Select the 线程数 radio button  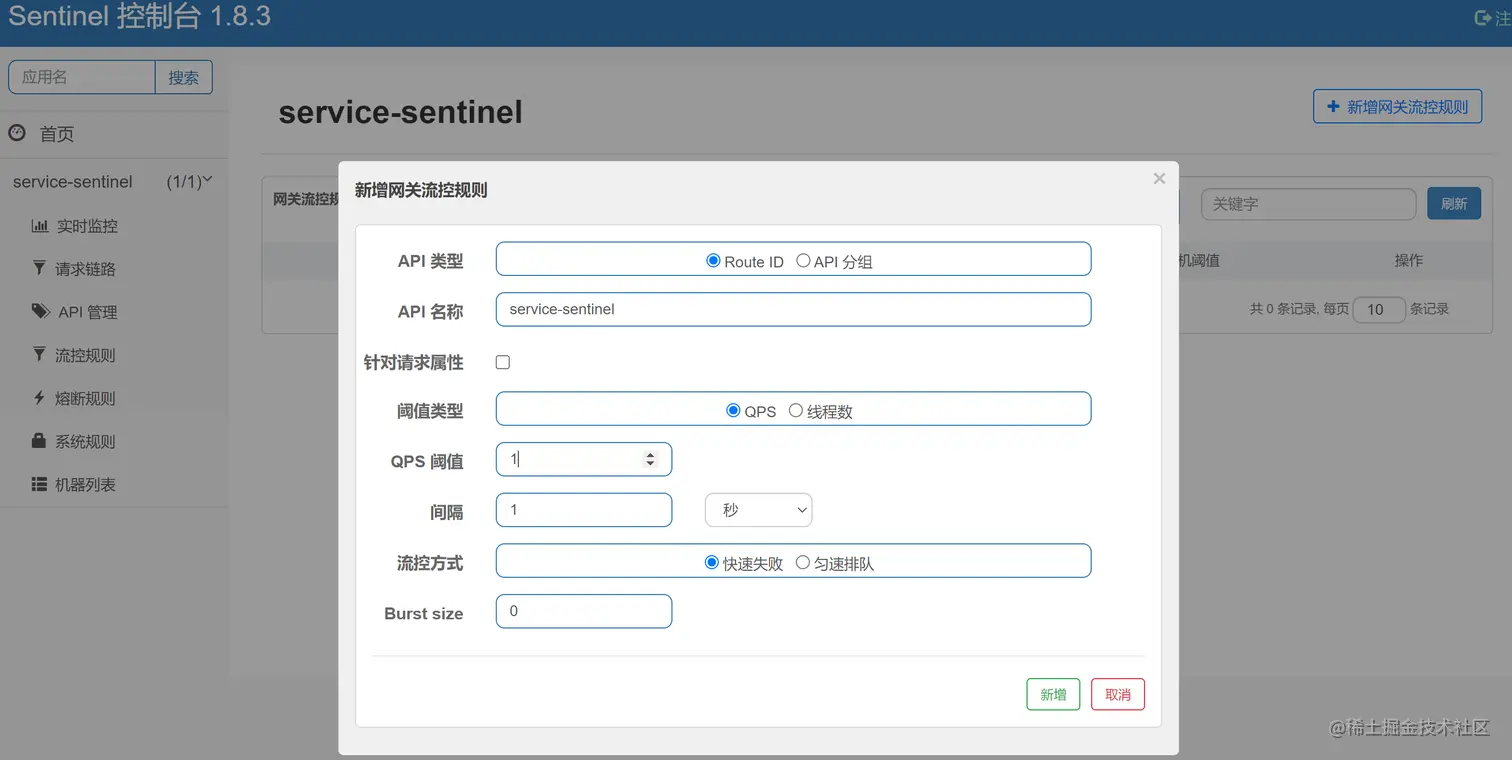tap(796, 410)
